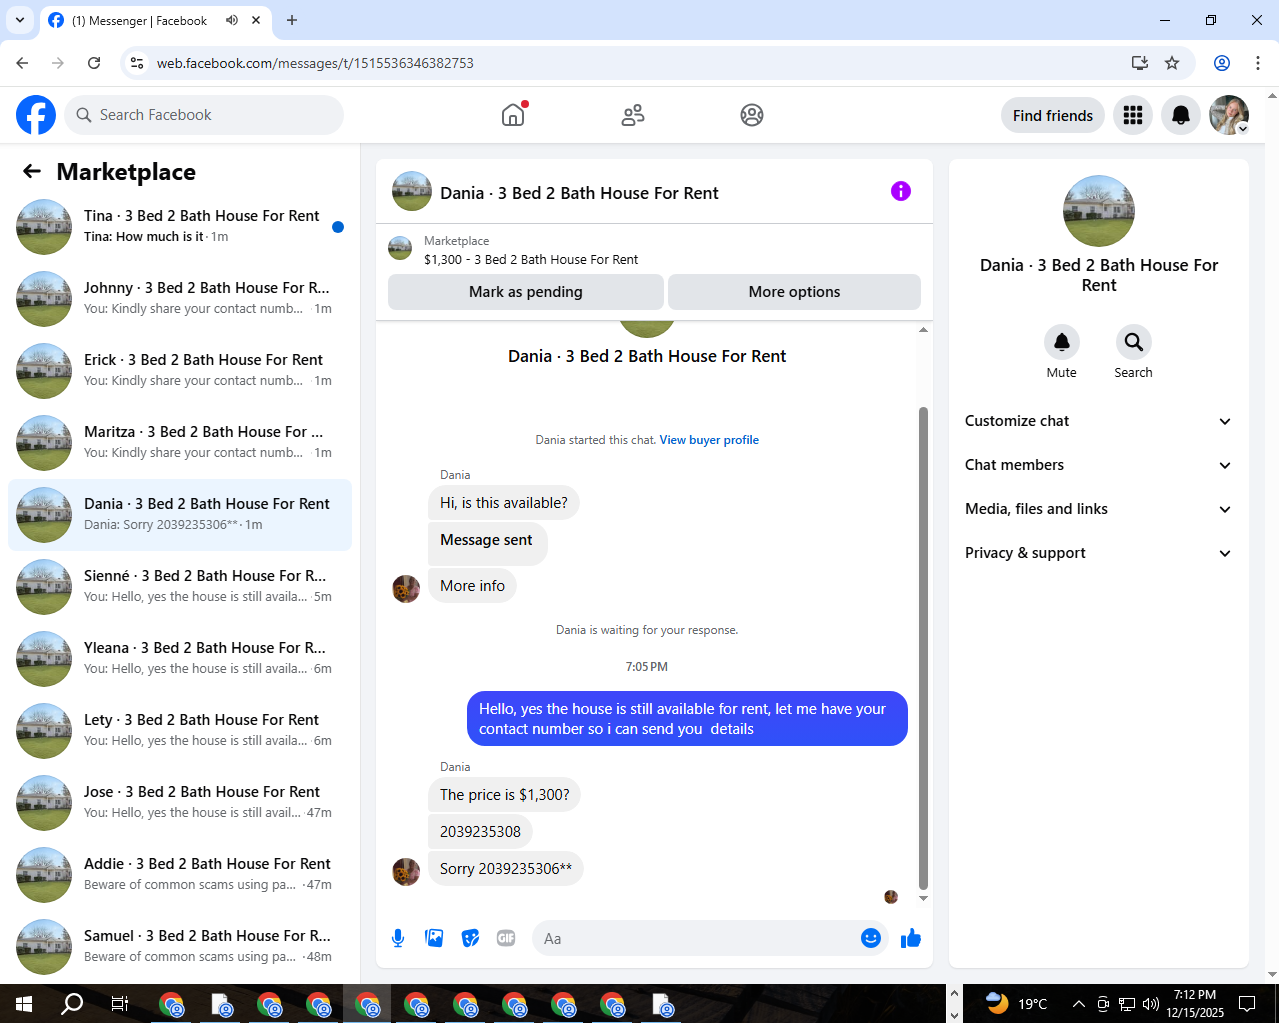View buyer profile link
Screen dimensions: 1279x1023
click(x=709, y=440)
